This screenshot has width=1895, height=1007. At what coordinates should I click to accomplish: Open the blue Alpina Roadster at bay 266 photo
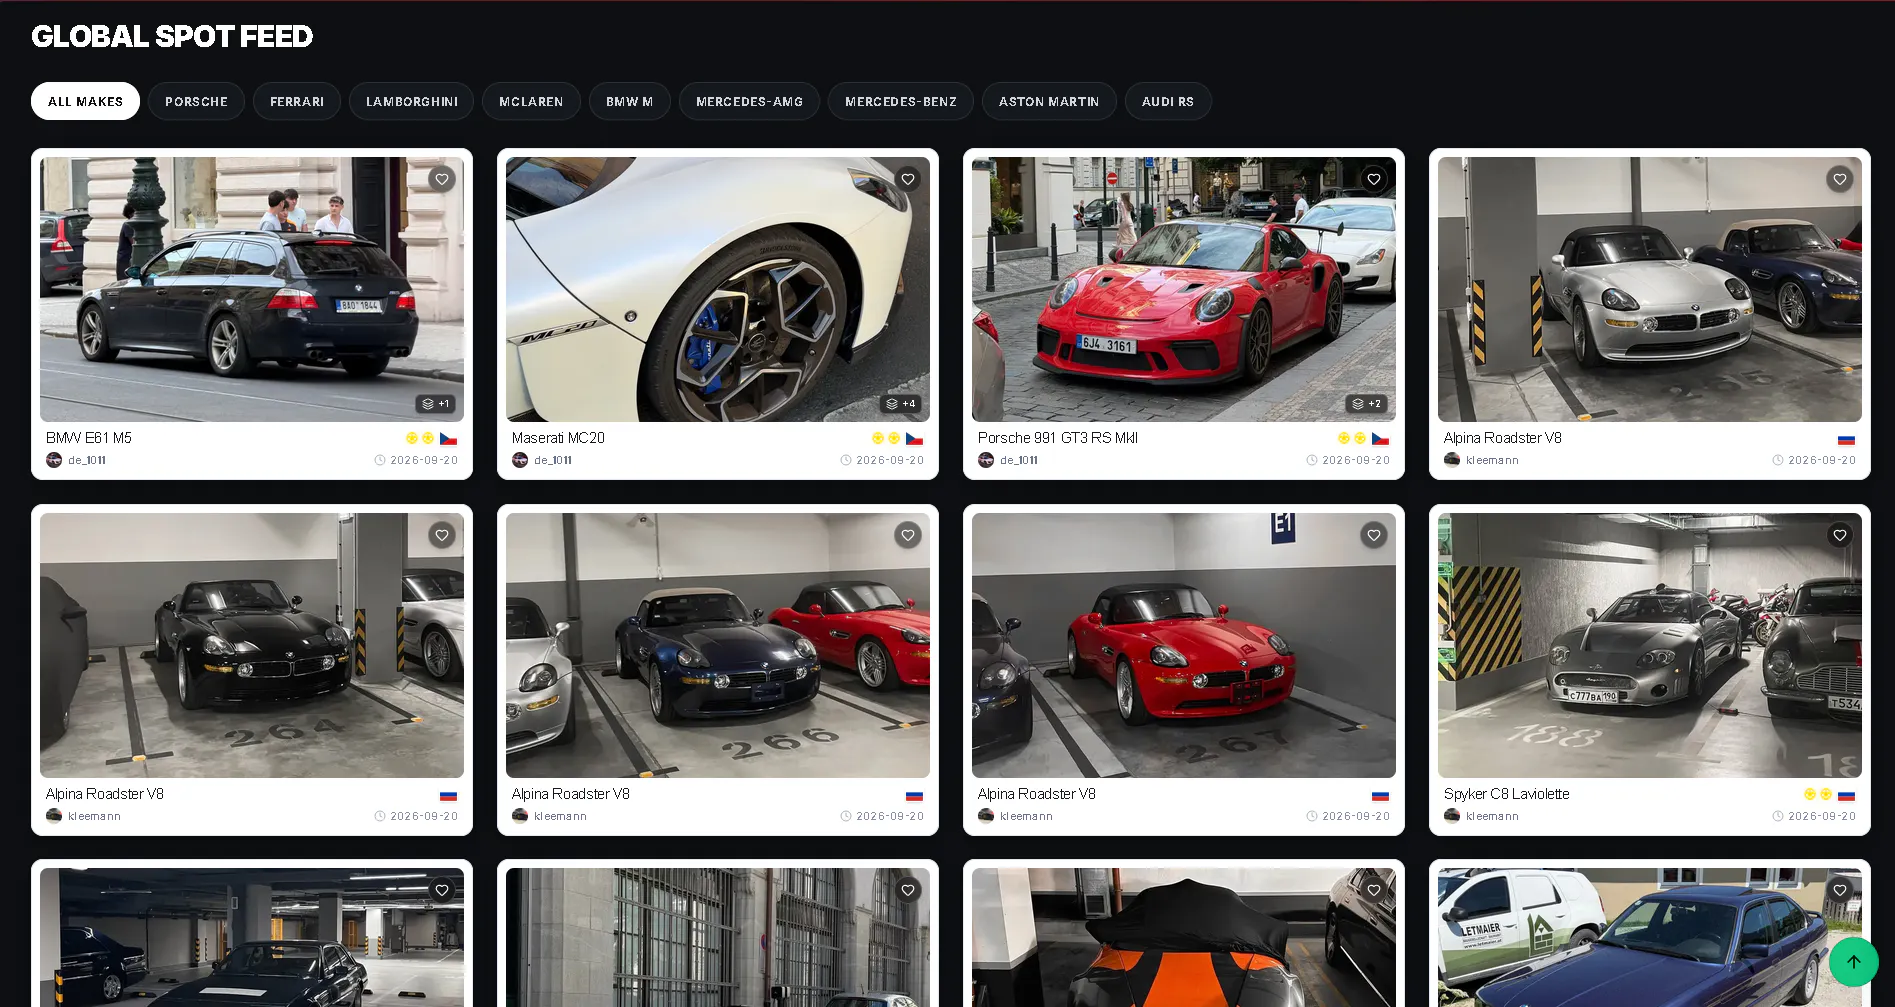[x=718, y=645]
